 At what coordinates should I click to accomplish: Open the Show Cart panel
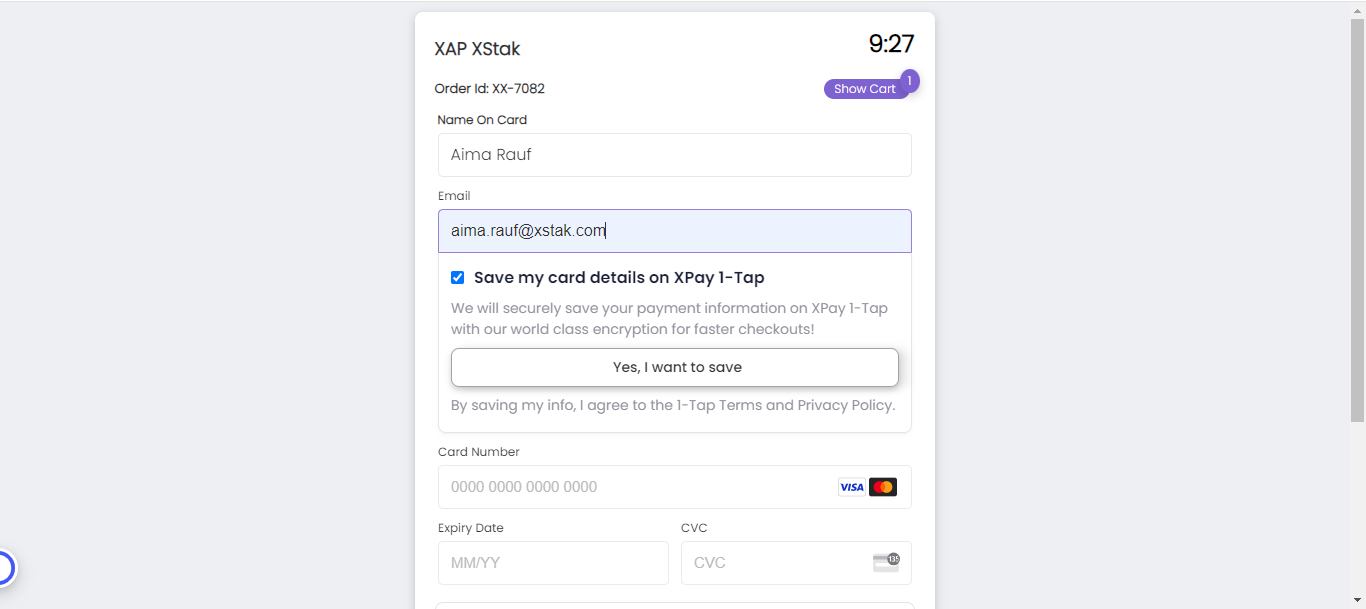tap(864, 89)
